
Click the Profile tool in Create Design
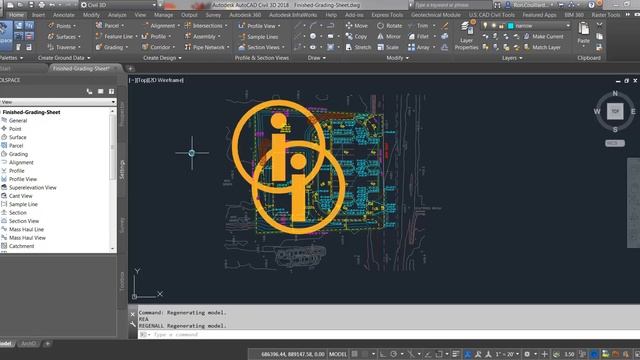click(x=157, y=36)
